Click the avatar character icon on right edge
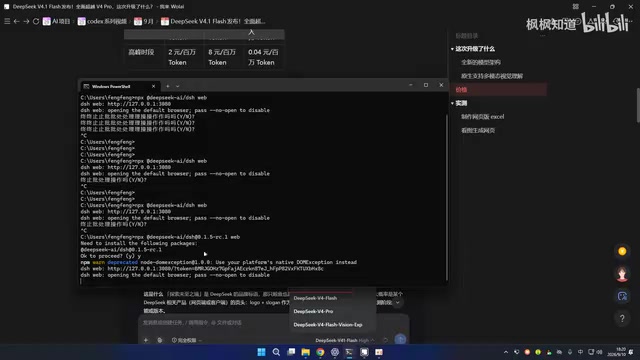This screenshot has width=640, height=360. click(x=622, y=274)
